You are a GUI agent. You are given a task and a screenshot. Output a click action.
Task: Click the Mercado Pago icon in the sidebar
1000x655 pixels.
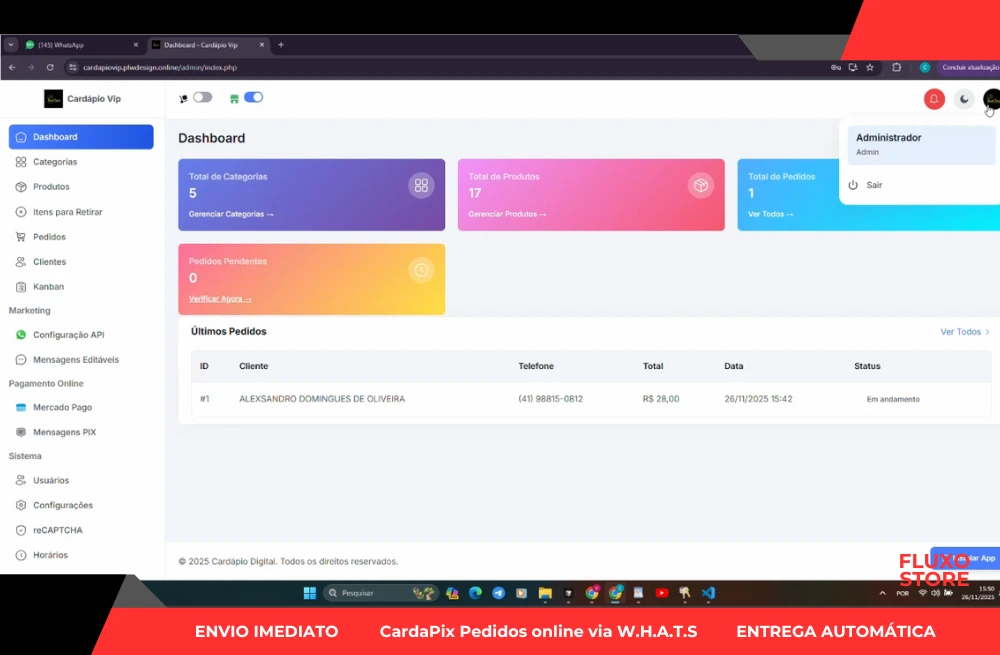pos(21,408)
